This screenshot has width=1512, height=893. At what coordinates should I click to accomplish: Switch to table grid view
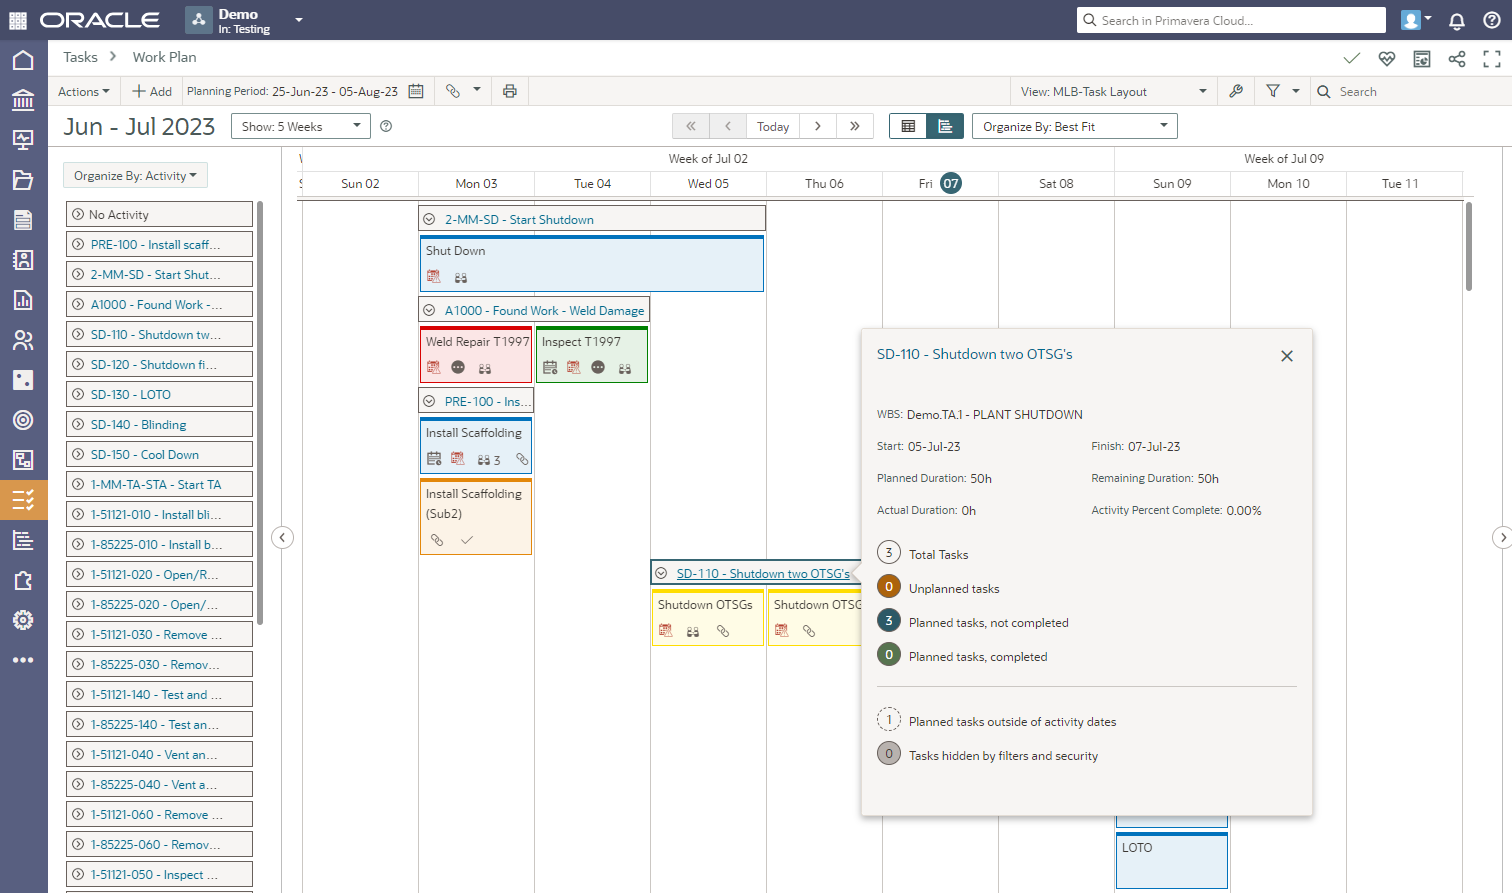(x=908, y=126)
